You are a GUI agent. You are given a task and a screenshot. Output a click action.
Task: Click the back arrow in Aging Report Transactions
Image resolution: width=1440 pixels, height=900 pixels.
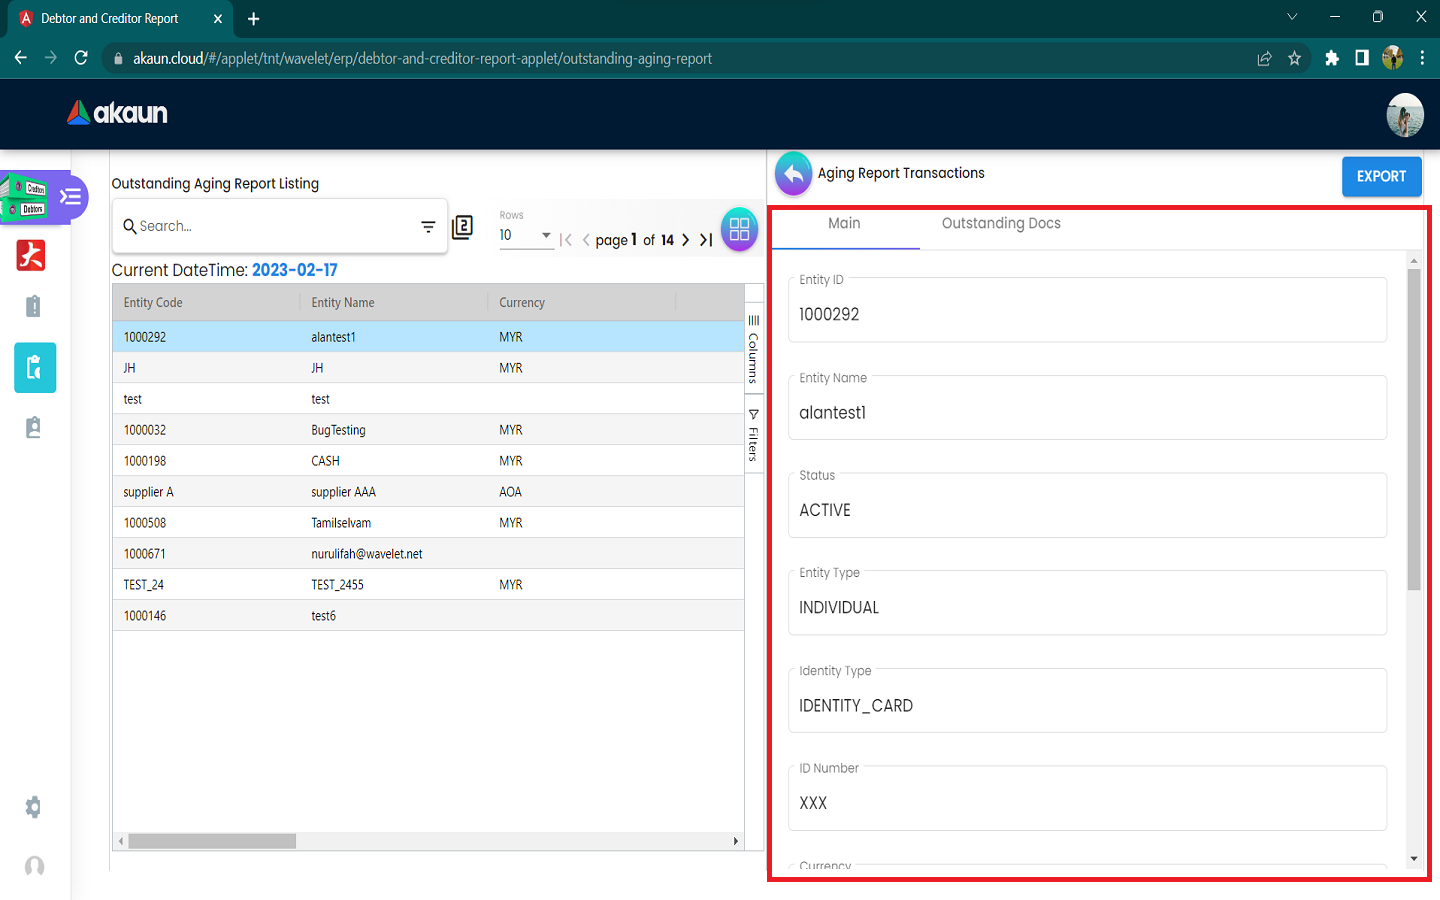tap(793, 174)
